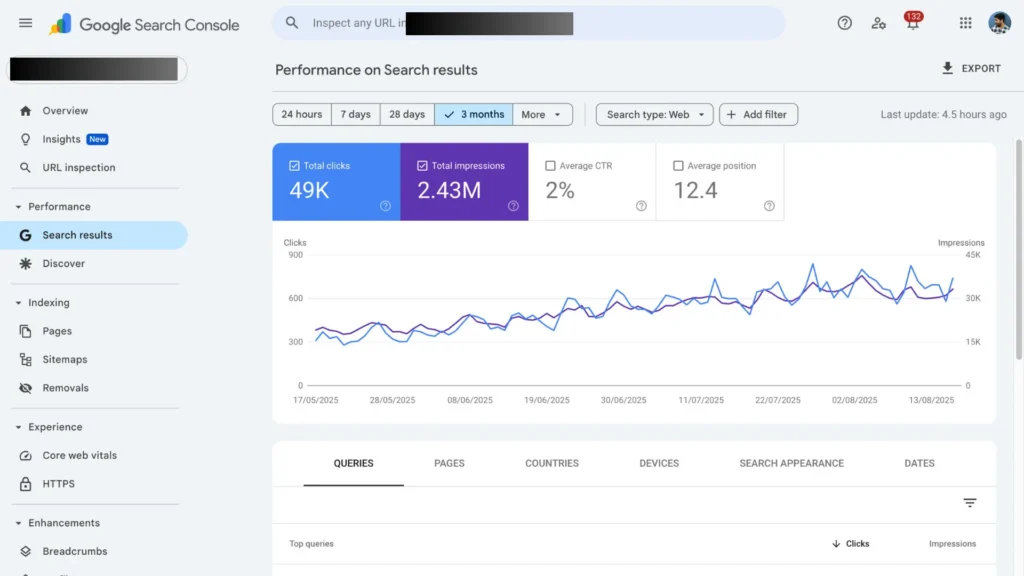Image resolution: width=1024 pixels, height=576 pixels.
Task: Toggle the Total clicks checkbox
Action: (x=294, y=166)
